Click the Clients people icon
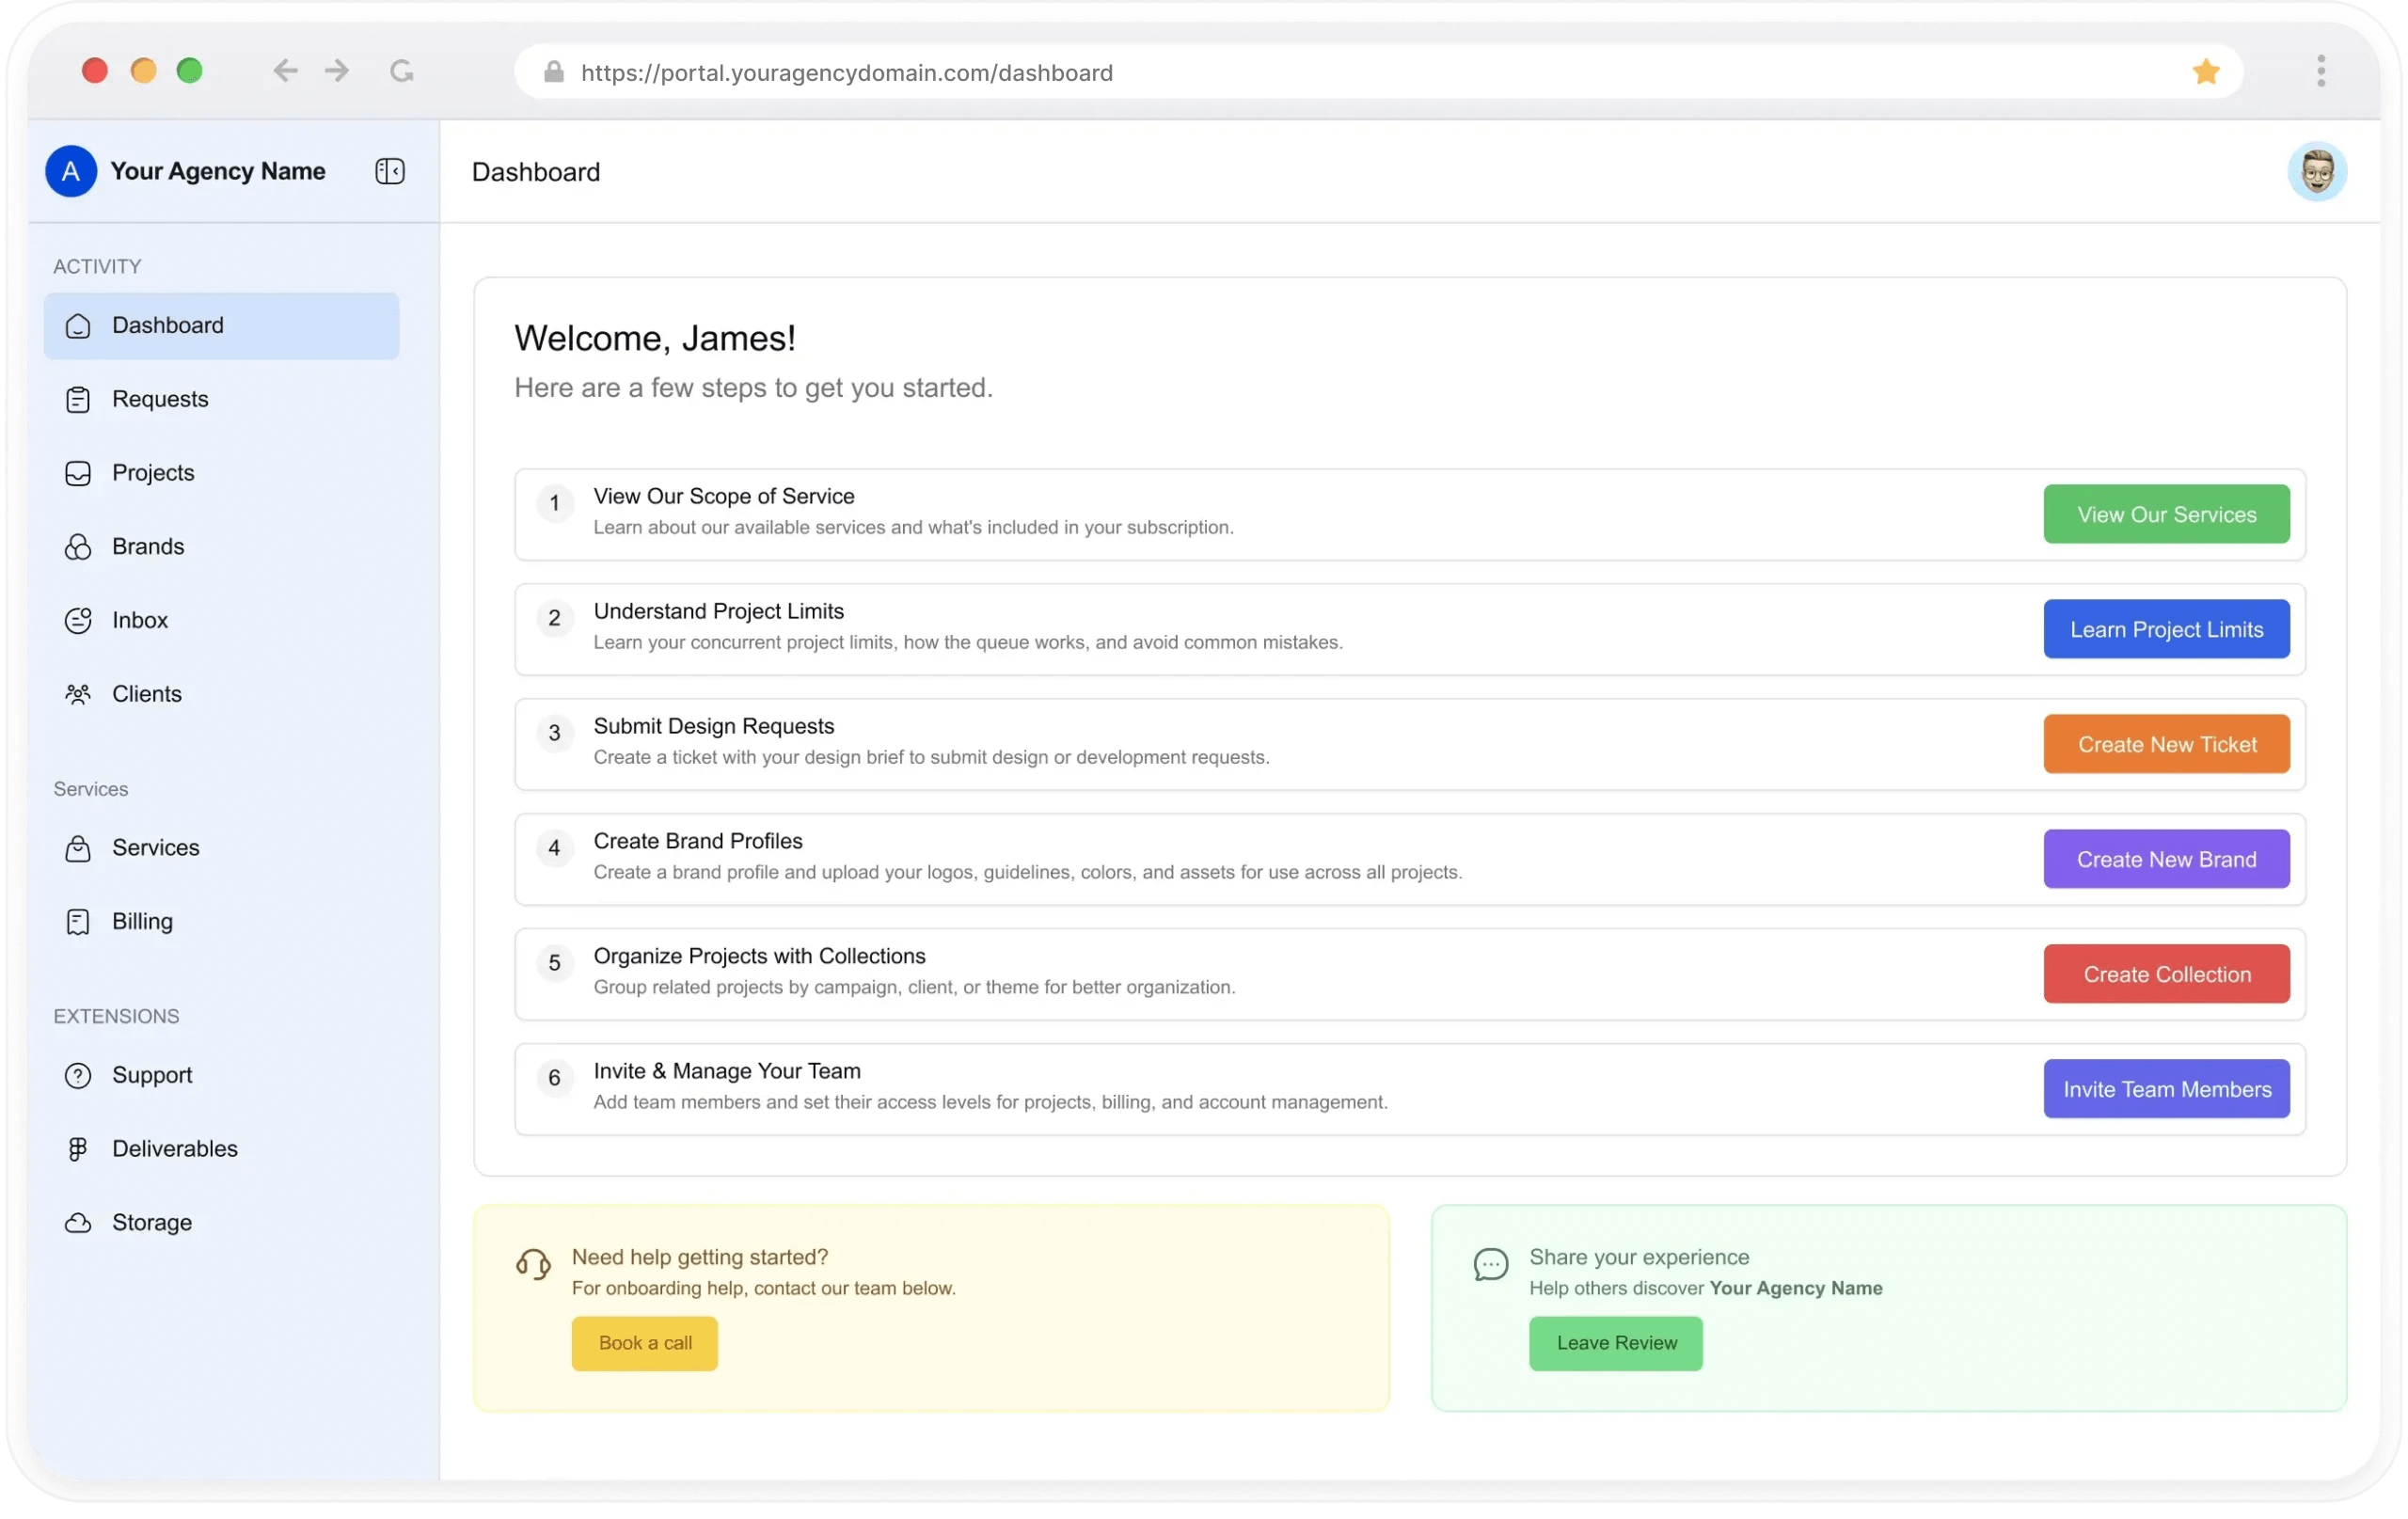Image resolution: width=2408 pixels, height=1519 pixels. (x=78, y=694)
